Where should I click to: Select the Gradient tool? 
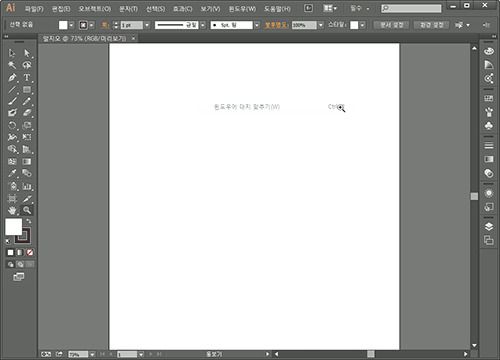(x=27, y=162)
